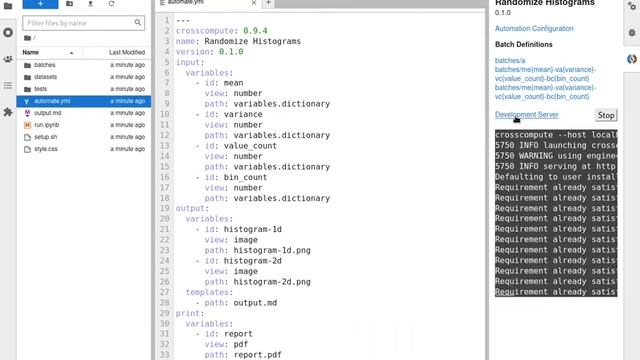Click the 'Randomize Histograms' panel title
Image resolution: width=640 pixels, height=360 pixels.
544,3
